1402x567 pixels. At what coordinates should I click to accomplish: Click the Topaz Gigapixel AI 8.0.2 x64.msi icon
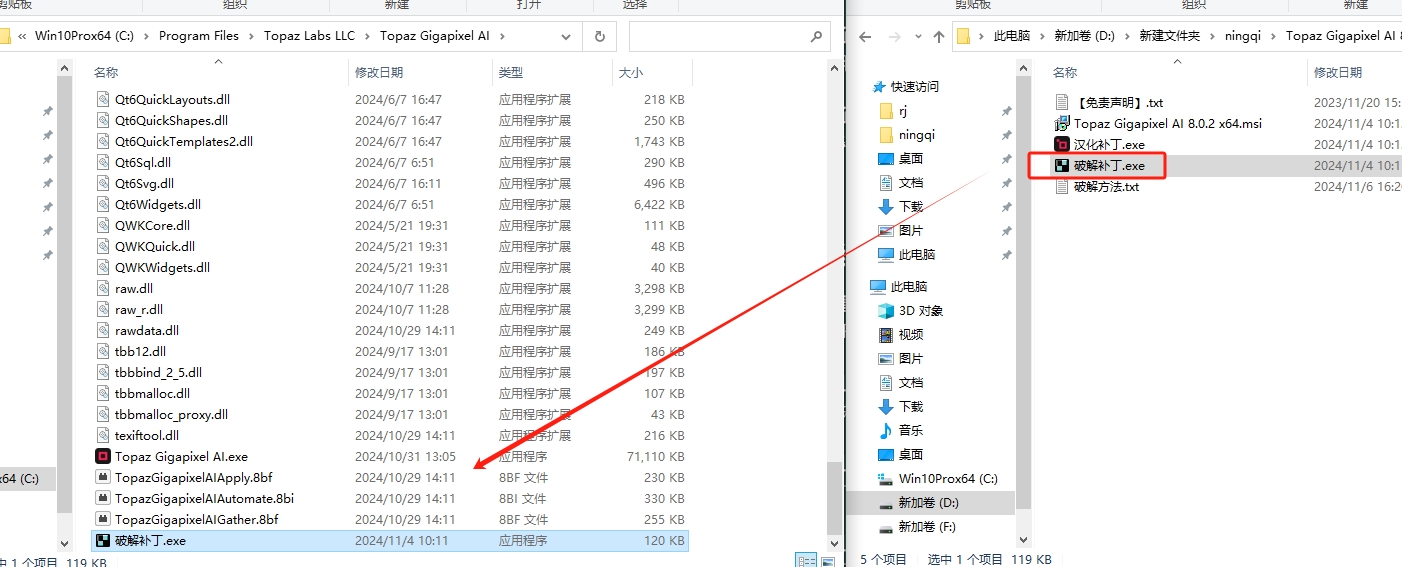[1063, 124]
